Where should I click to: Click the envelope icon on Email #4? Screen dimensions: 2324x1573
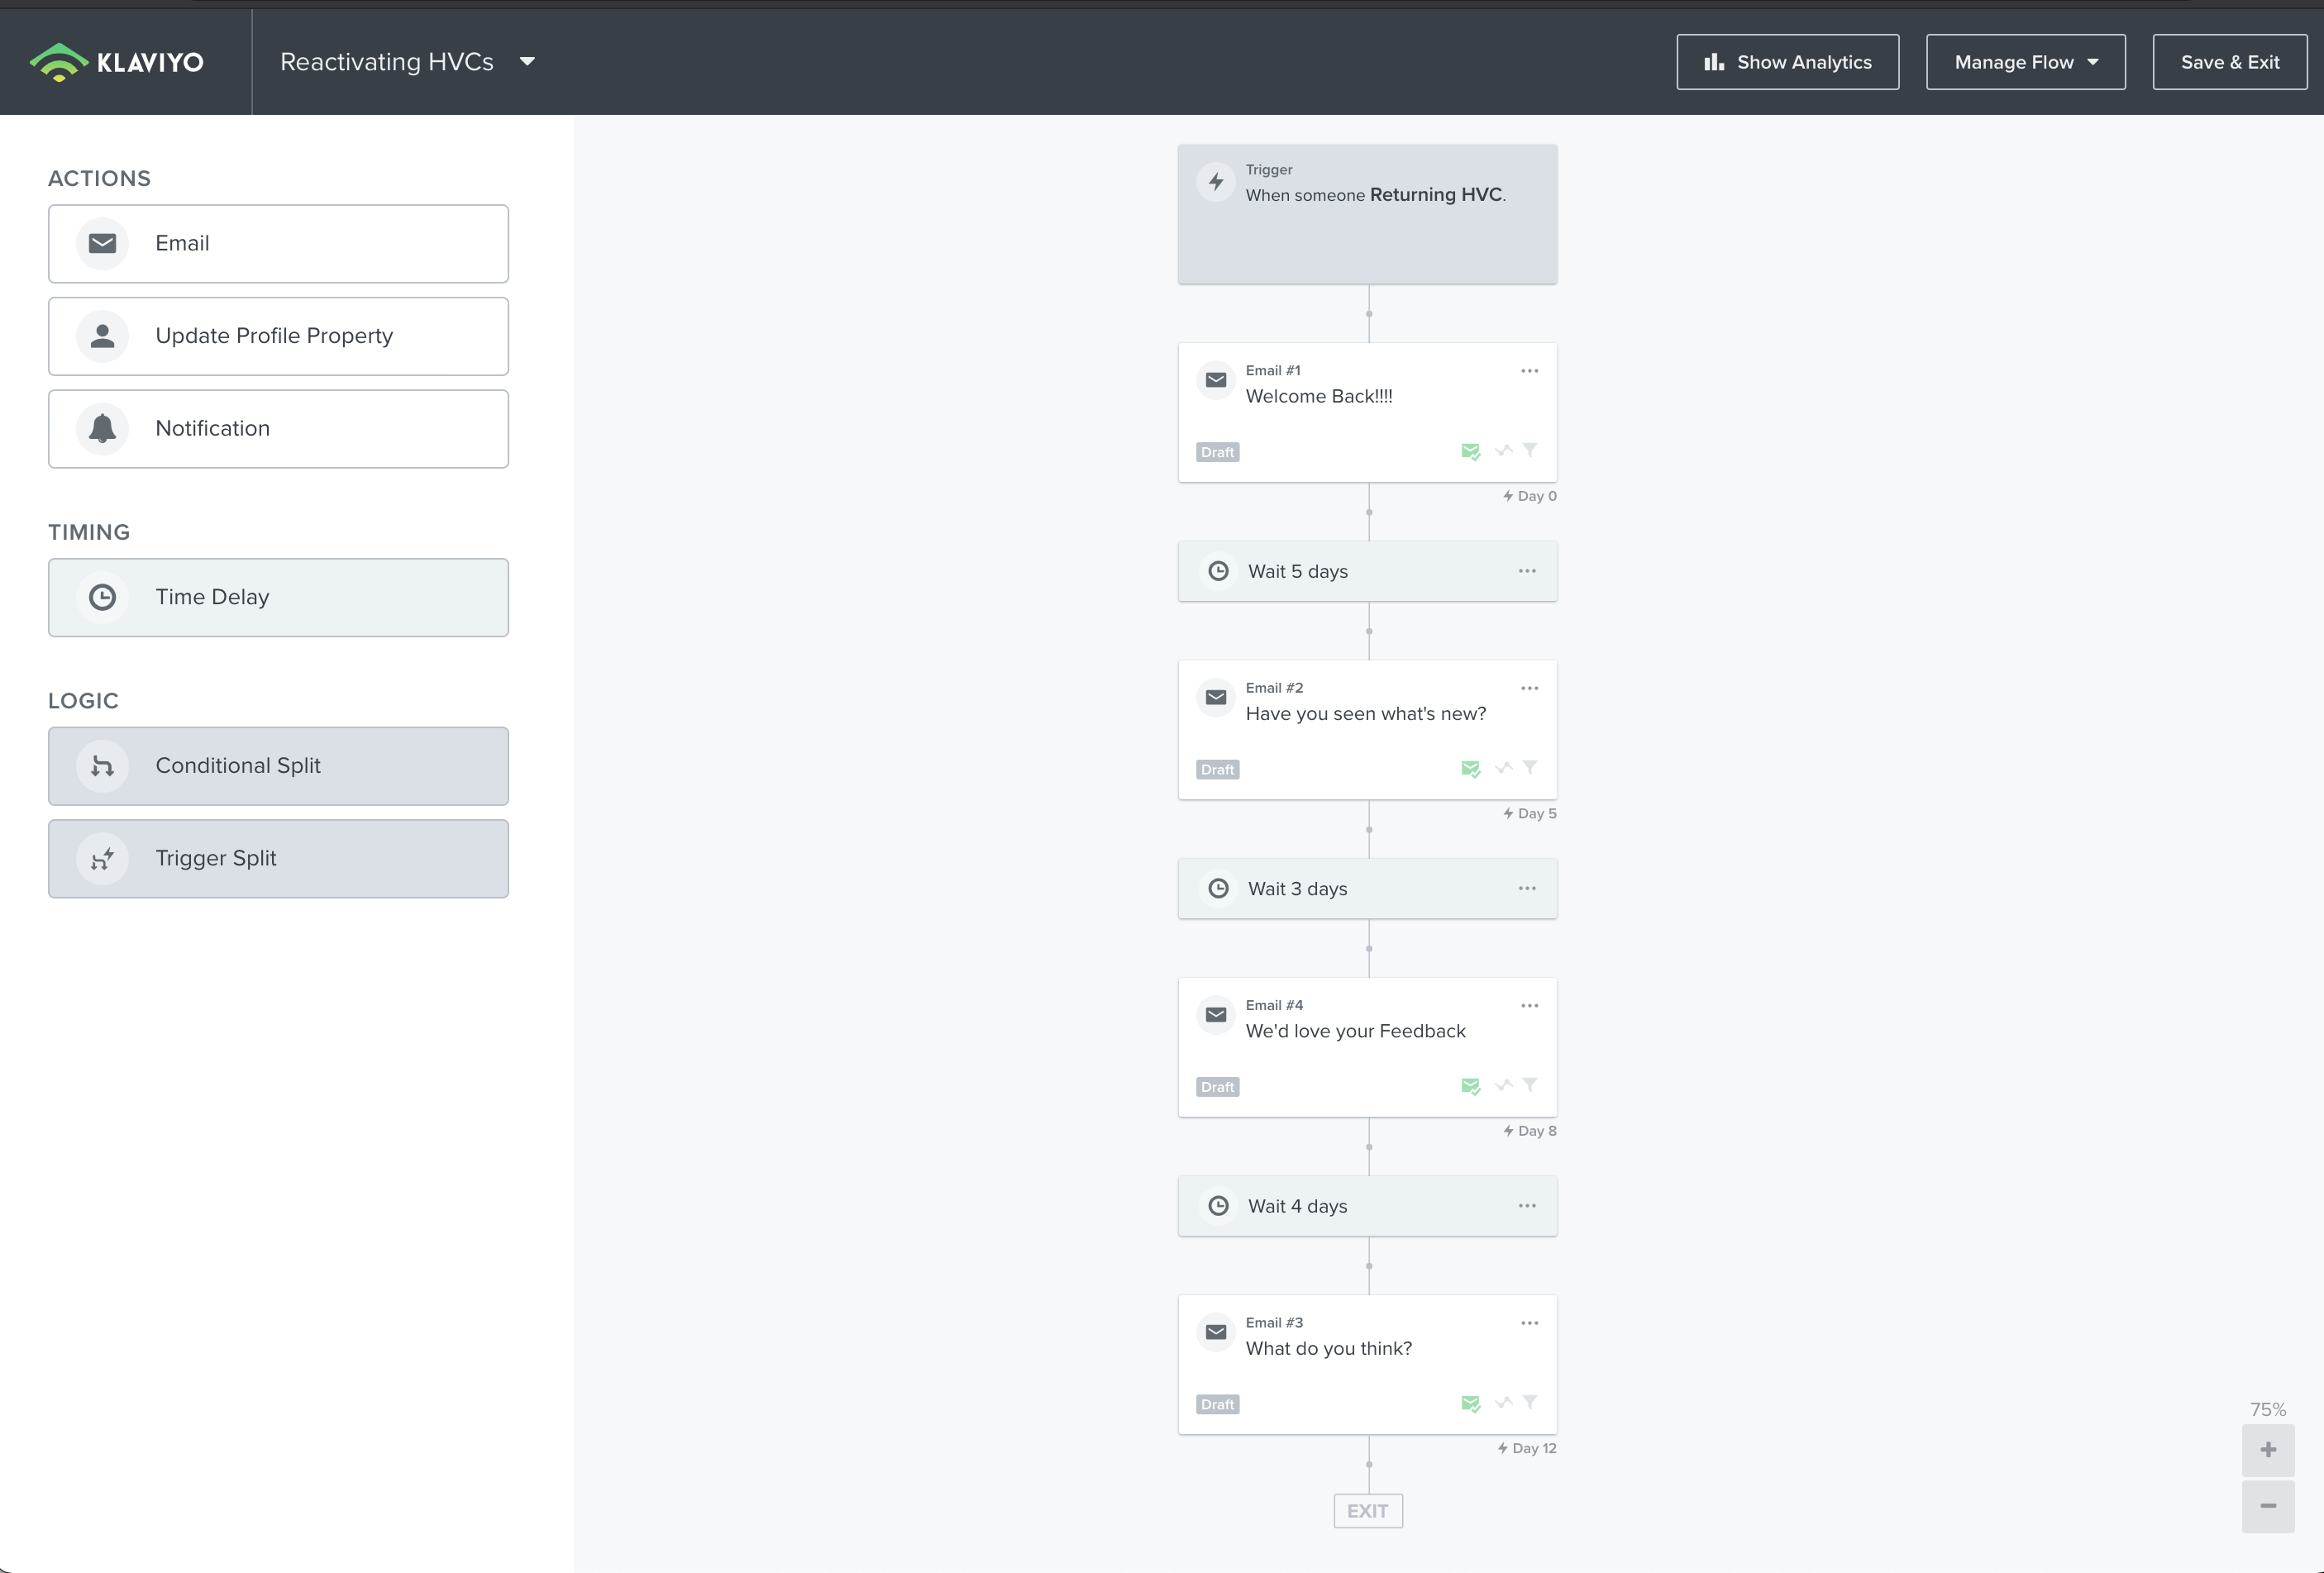(1216, 1015)
